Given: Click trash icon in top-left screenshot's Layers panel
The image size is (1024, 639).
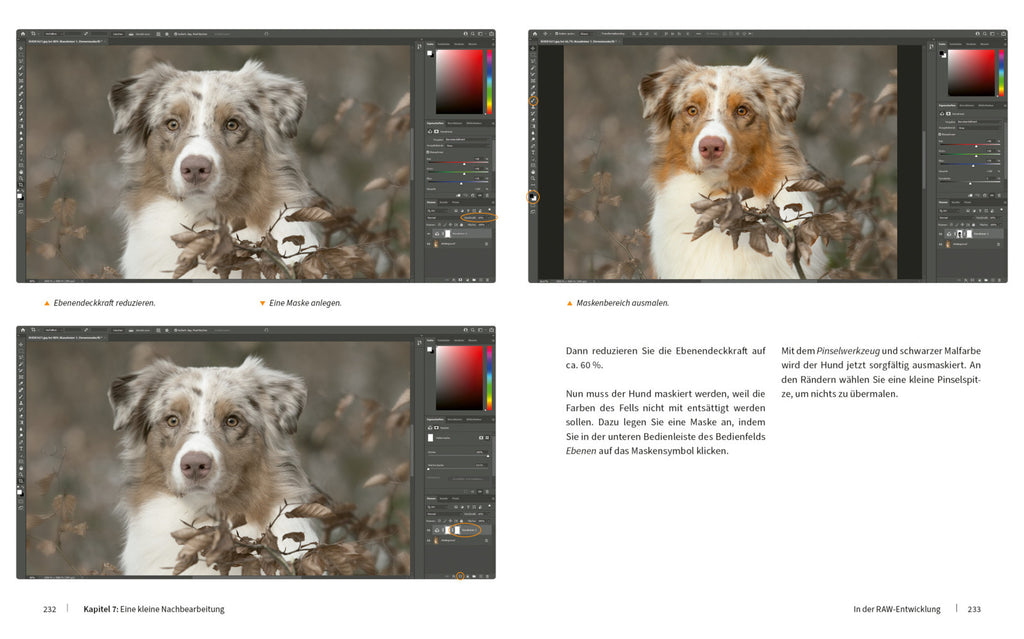Looking at the screenshot, I should pos(489,281).
